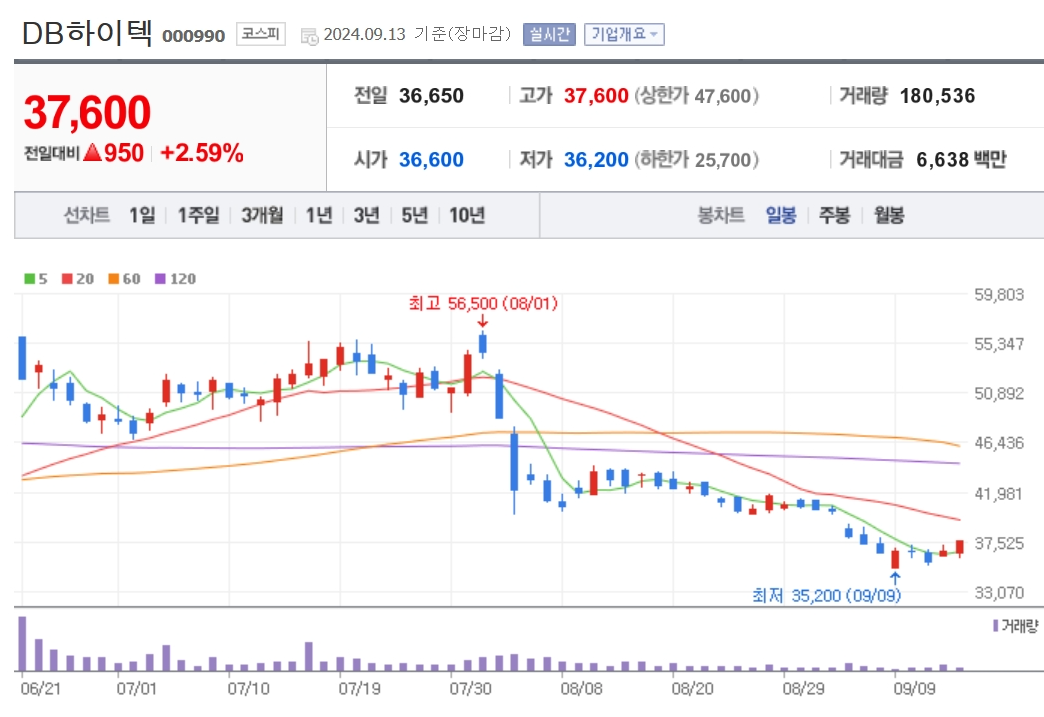Click the 실시간 real-time button
1044x717 pixels.
(549, 35)
